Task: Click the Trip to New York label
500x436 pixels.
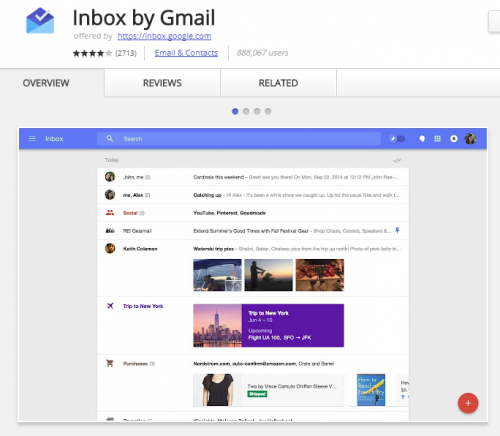Action: pyautogui.click(x=143, y=306)
